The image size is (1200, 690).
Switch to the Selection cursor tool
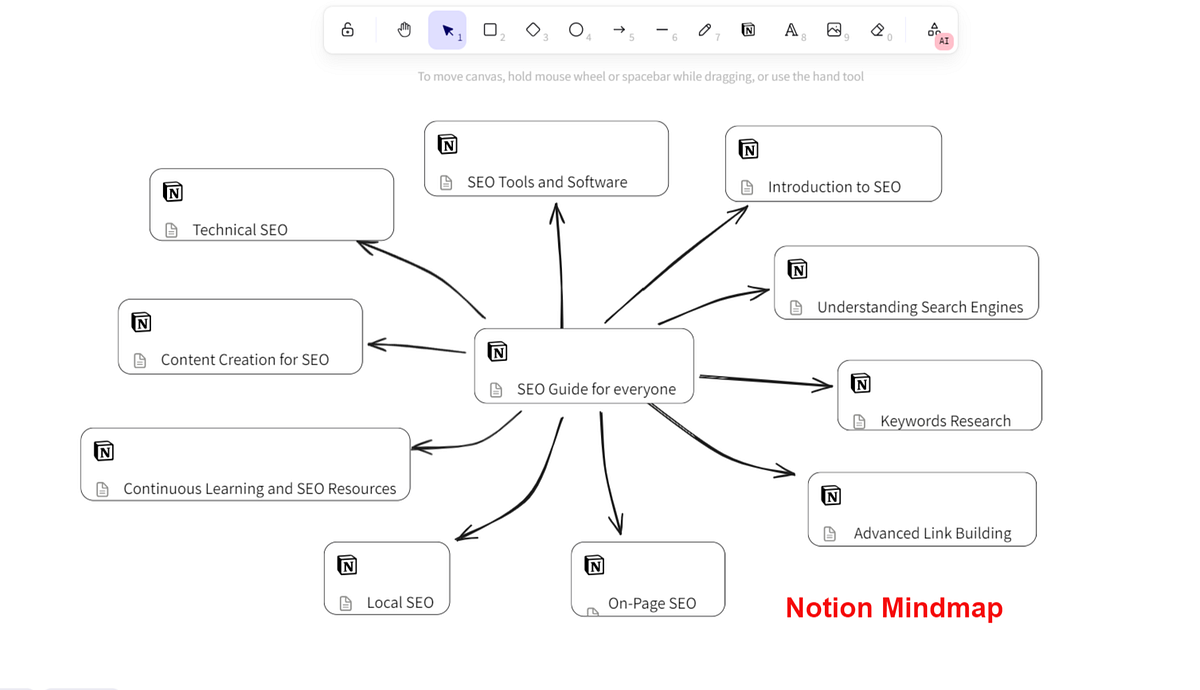[x=447, y=30]
